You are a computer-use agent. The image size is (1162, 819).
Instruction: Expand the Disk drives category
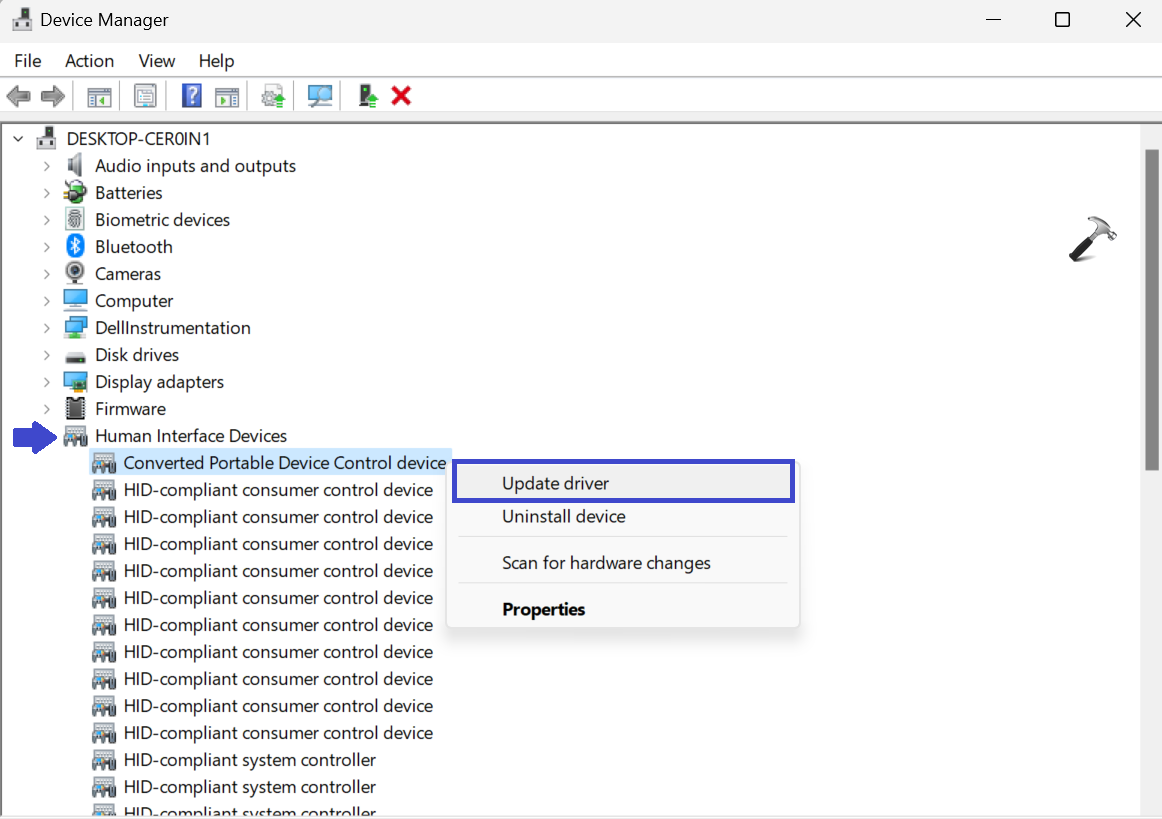click(47, 355)
